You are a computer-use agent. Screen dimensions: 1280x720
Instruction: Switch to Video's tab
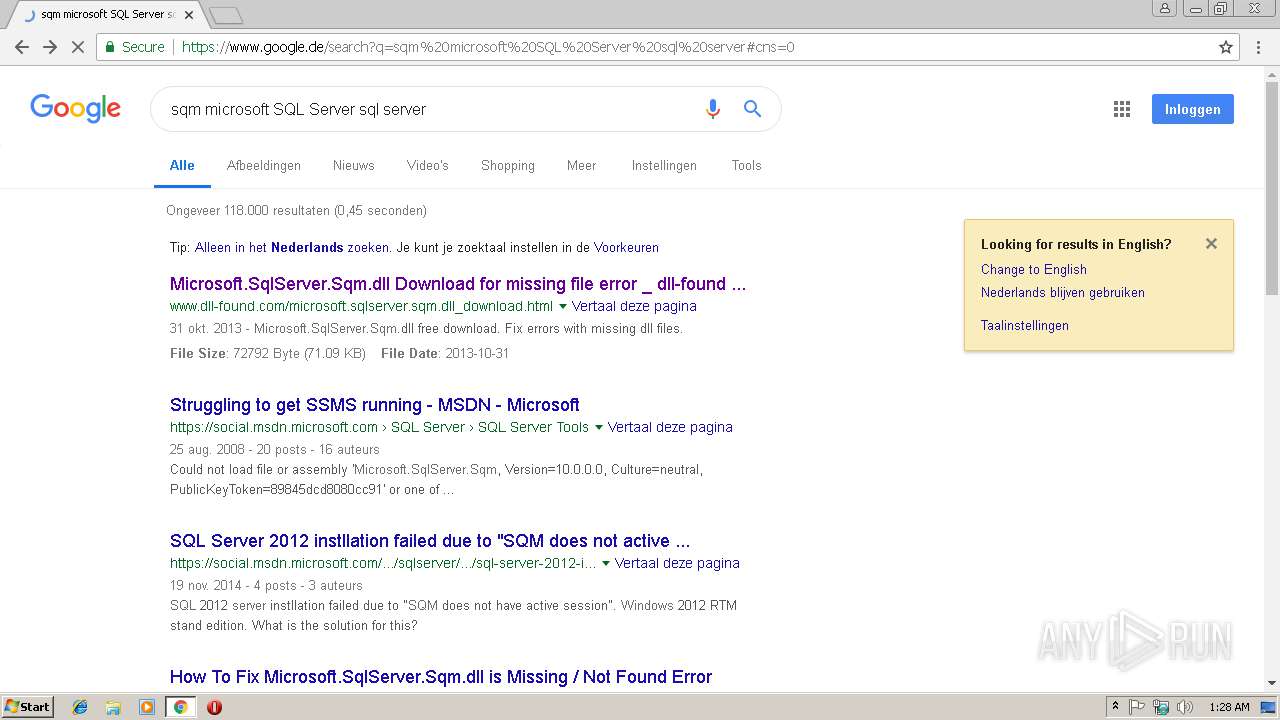coord(428,166)
